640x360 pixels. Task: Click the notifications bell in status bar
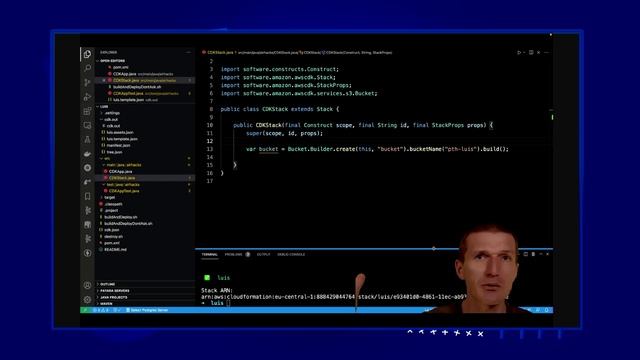[x=547, y=310]
